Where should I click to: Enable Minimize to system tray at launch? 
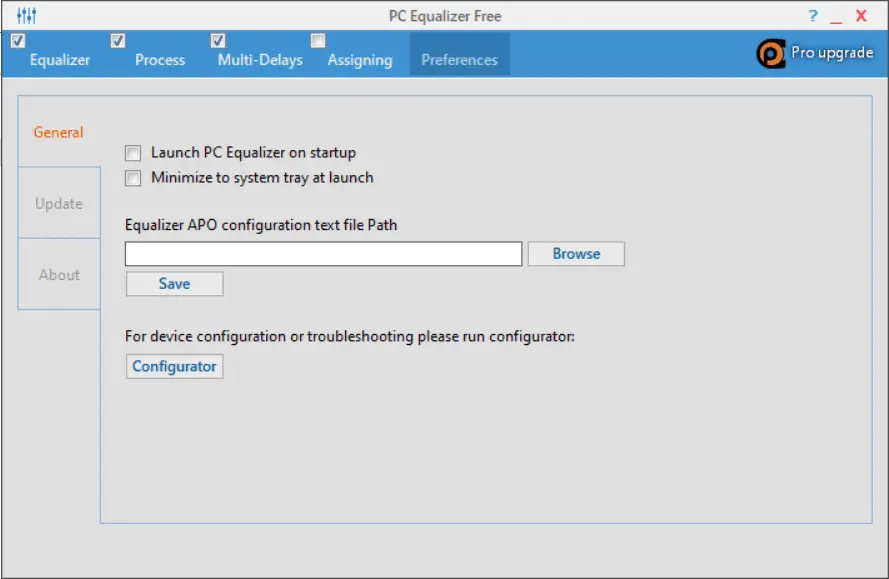(133, 178)
